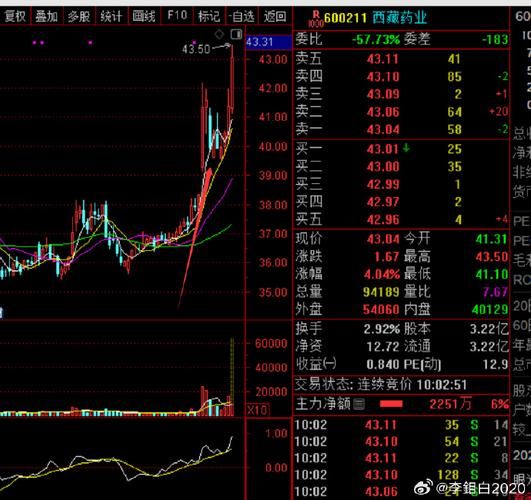
Task: Click the R 1000 margin badge before stock code
Action: pyautogui.click(x=315, y=19)
